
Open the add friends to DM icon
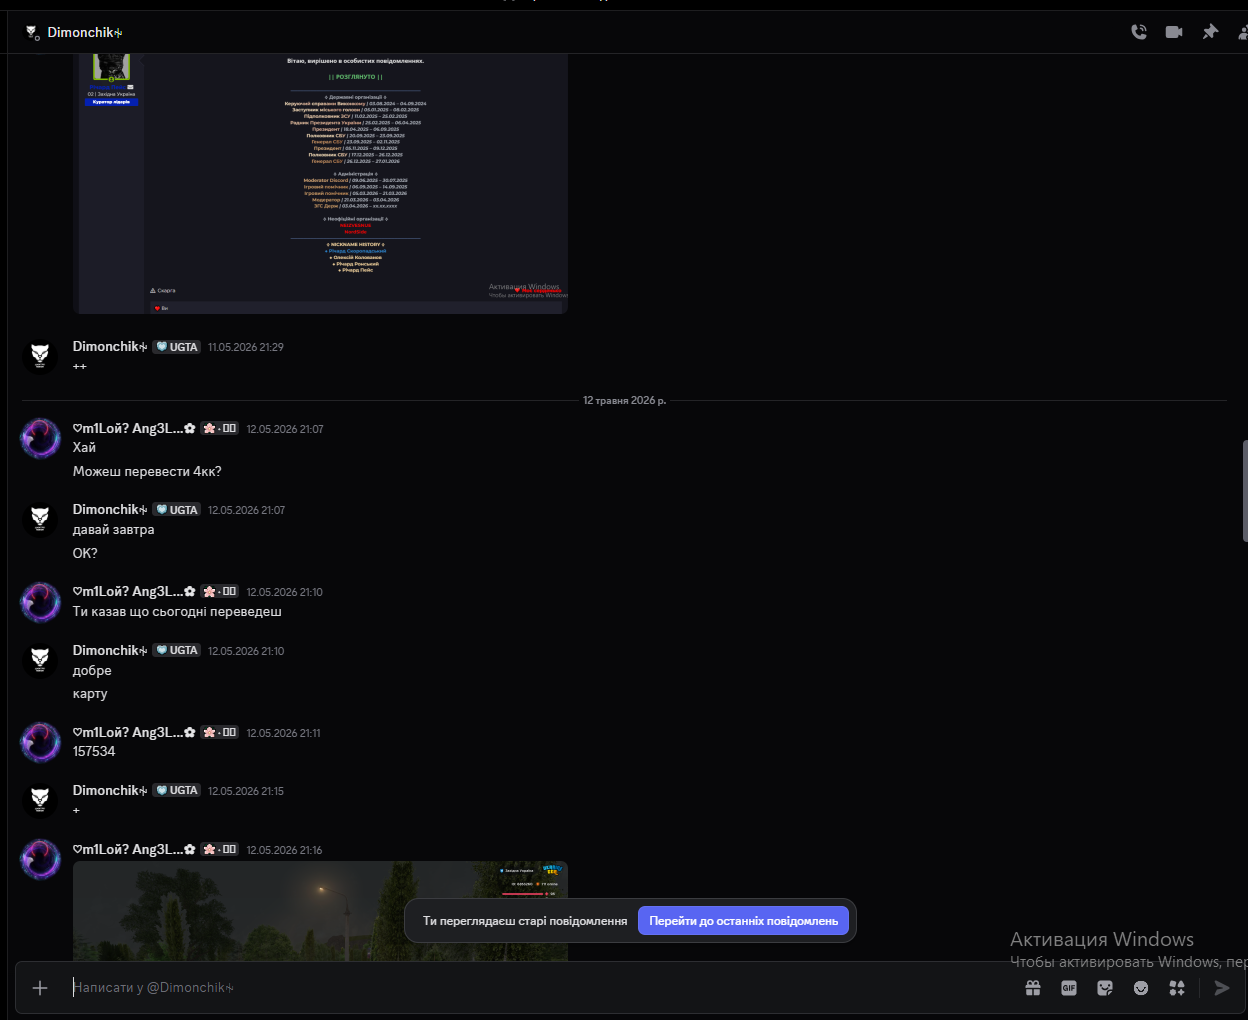pos(1243,32)
